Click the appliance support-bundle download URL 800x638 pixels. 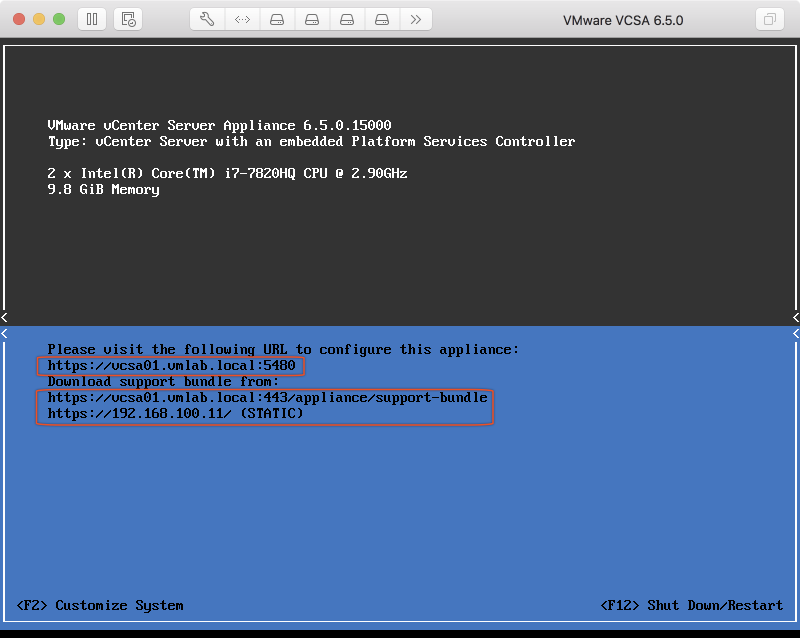point(267,398)
